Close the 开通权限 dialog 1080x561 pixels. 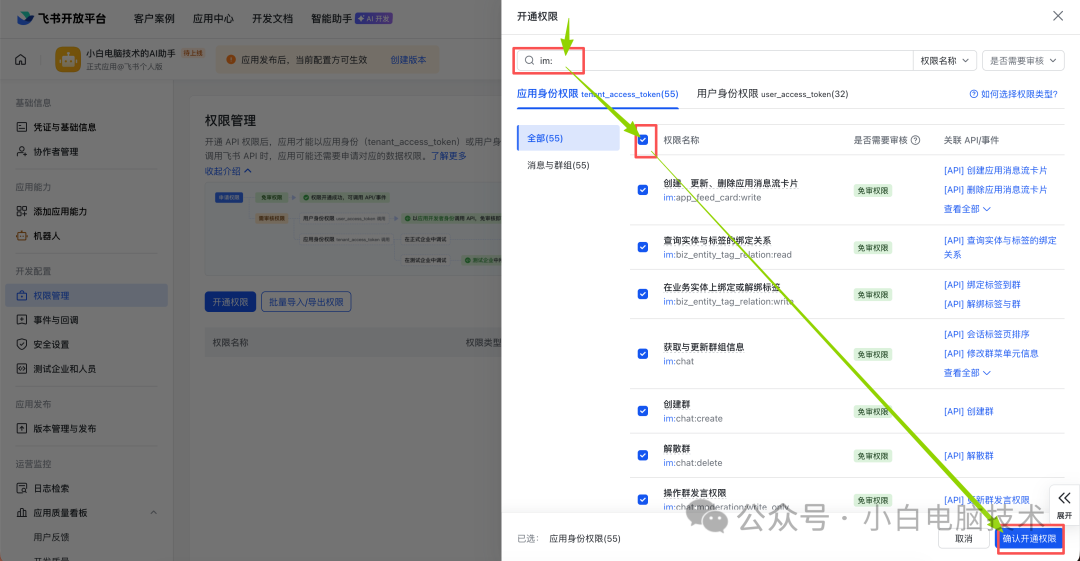coord(1058,16)
